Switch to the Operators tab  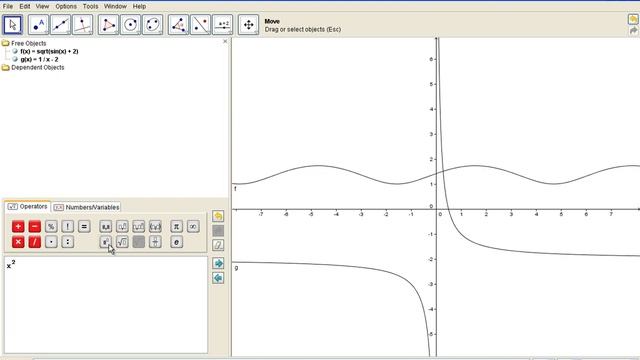click(28, 207)
